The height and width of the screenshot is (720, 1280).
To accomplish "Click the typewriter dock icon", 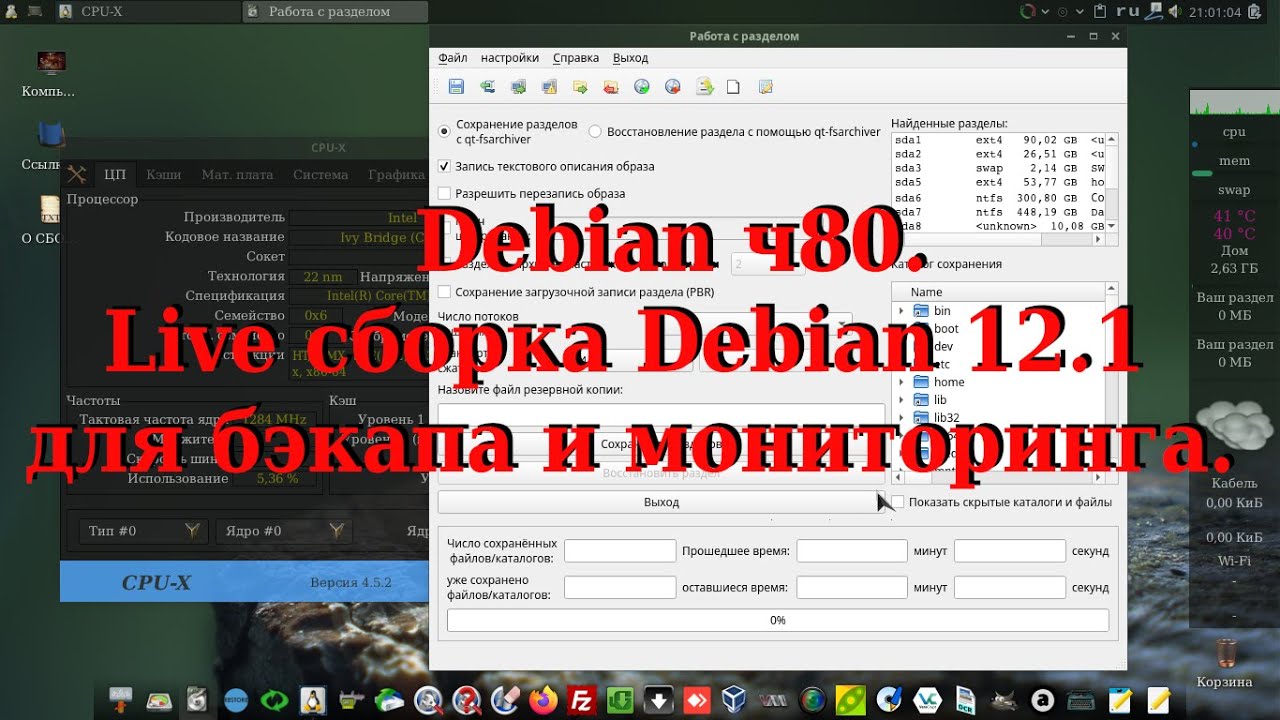I will coord(1082,699).
